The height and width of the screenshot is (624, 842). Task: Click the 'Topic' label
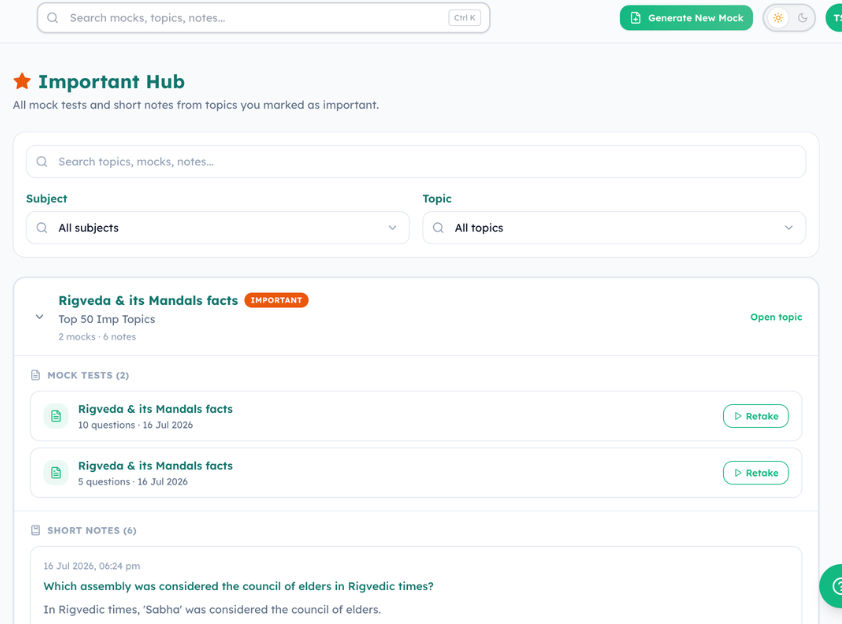click(437, 199)
